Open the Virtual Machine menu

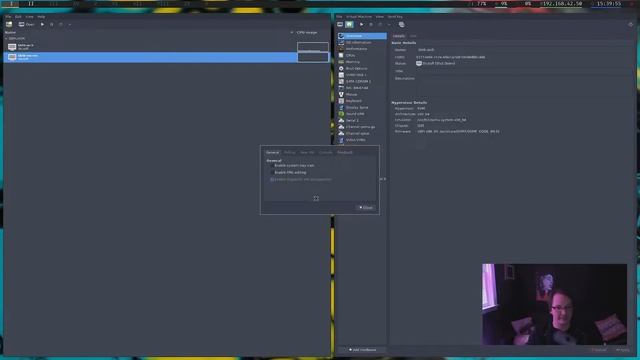(x=359, y=17)
